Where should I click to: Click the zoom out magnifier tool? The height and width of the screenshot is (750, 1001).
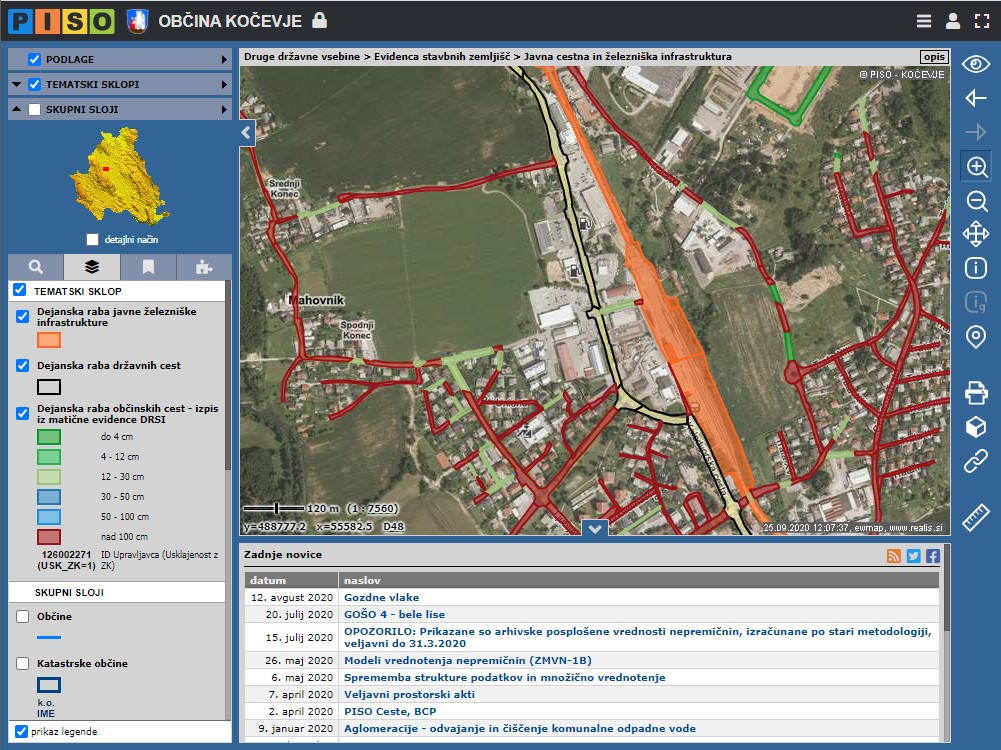976,201
